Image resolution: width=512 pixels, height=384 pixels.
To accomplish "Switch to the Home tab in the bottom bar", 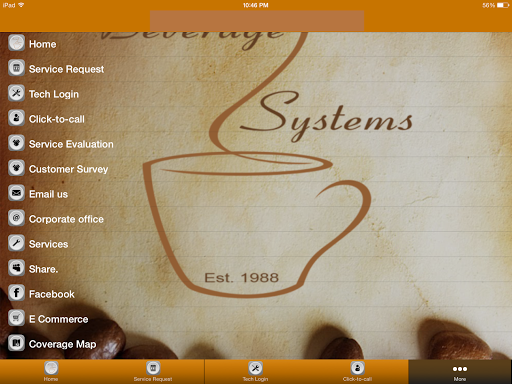I will [51, 371].
